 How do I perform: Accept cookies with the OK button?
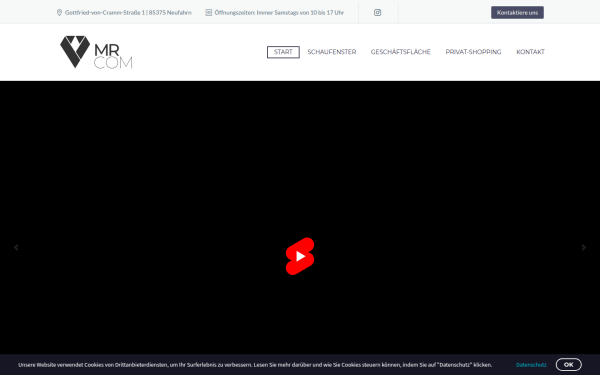pos(569,365)
